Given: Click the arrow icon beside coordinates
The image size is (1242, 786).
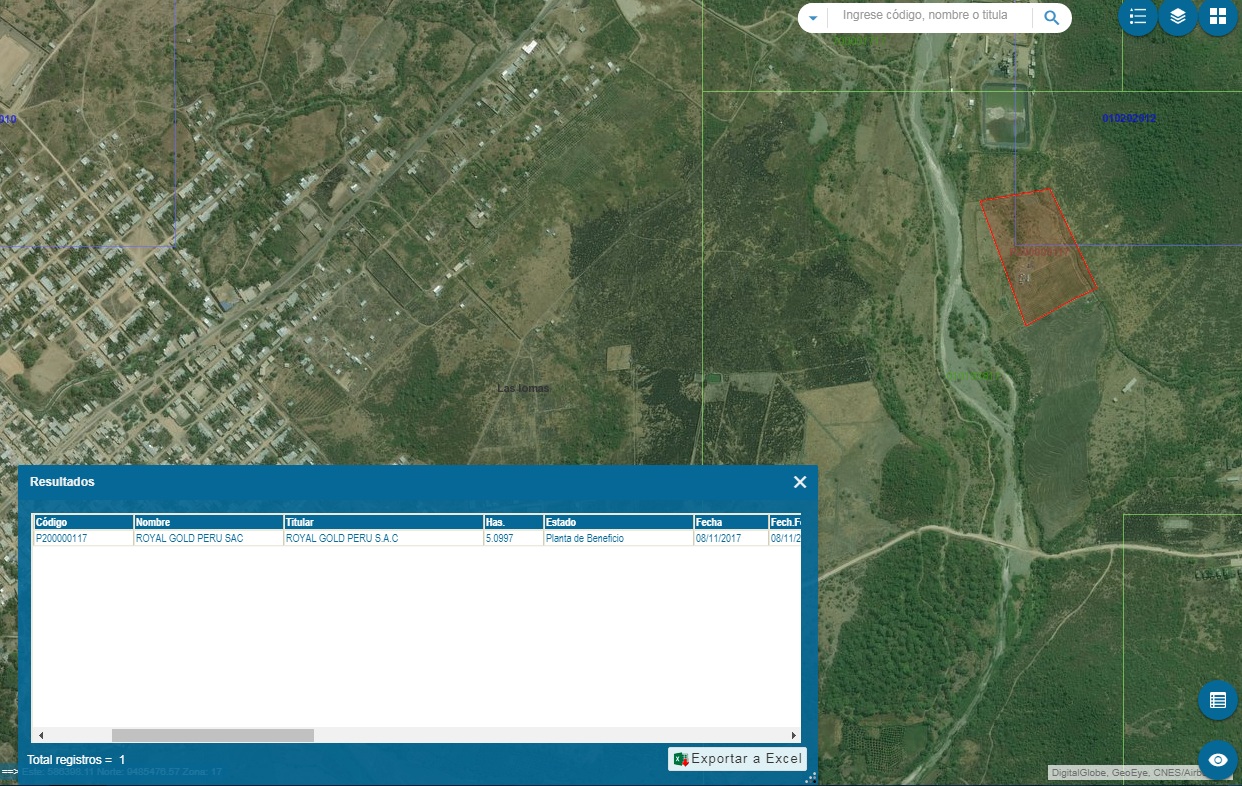Looking at the screenshot, I should click(x=9, y=772).
